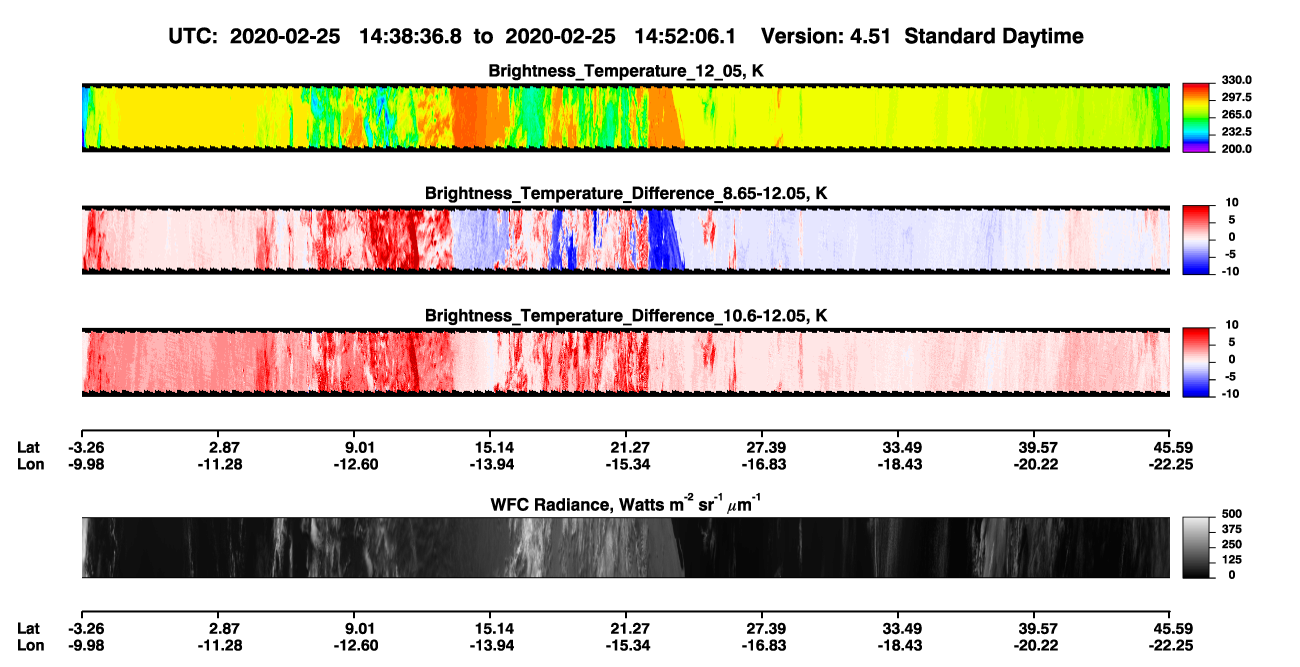Click the 'Lat' label of the upper axis
Screen dimensions: 1300x667
point(29,447)
